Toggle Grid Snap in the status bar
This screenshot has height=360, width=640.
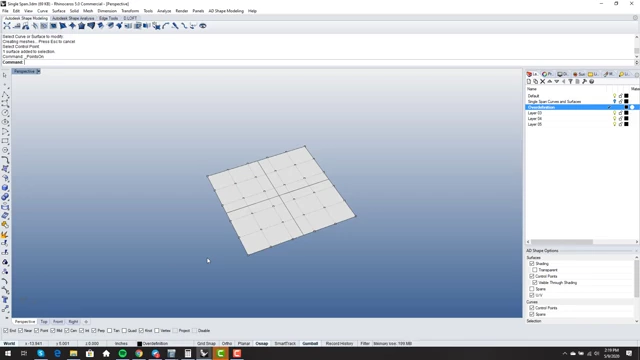(x=206, y=344)
